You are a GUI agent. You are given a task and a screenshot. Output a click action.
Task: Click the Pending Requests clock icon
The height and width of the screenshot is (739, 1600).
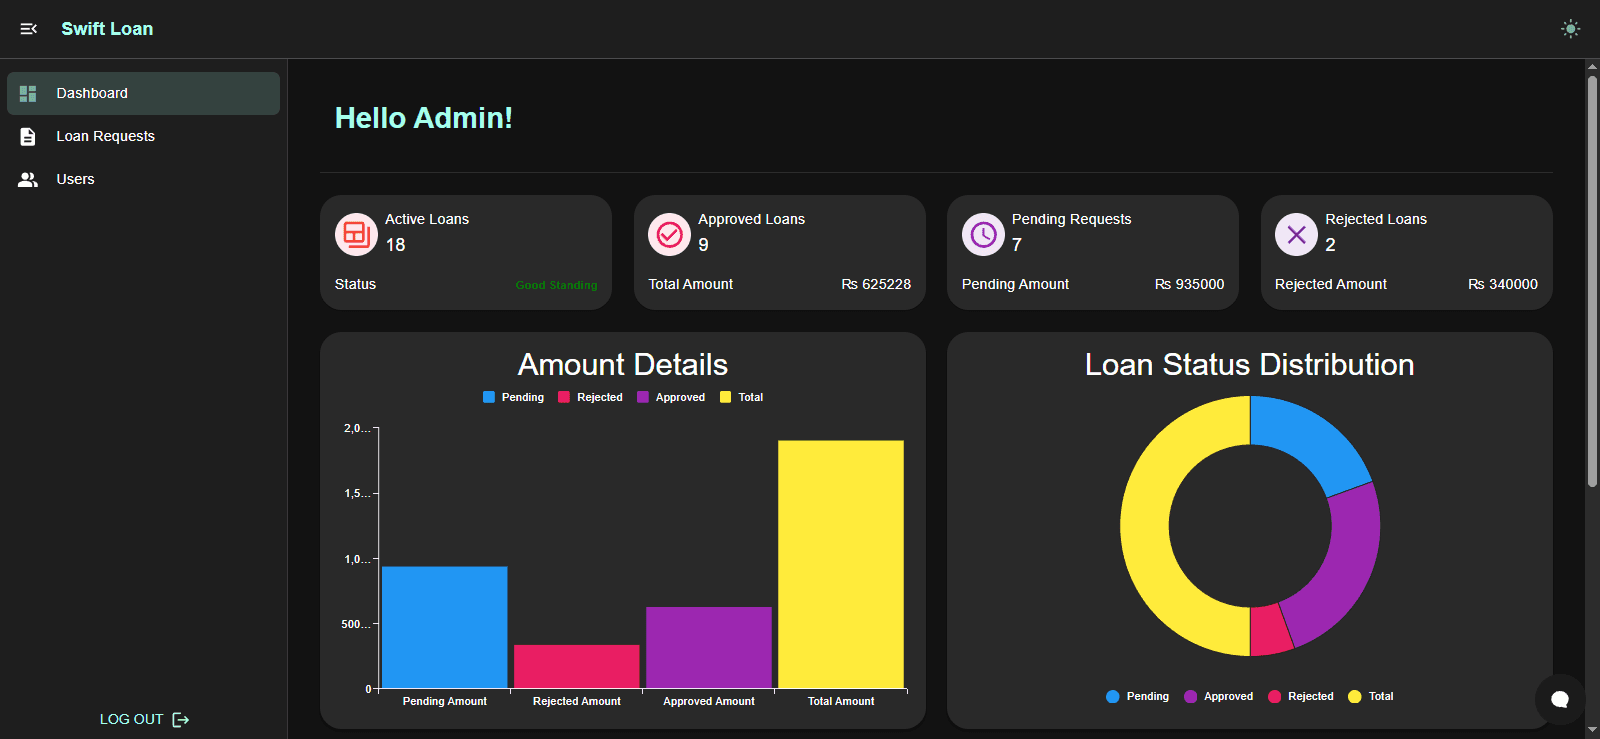(983, 235)
